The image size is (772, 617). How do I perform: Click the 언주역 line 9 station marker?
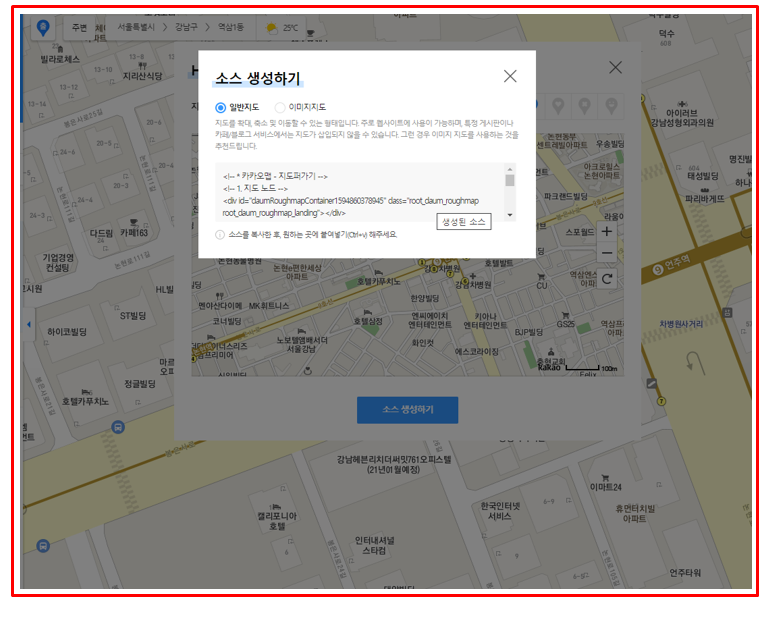point(658,269)
